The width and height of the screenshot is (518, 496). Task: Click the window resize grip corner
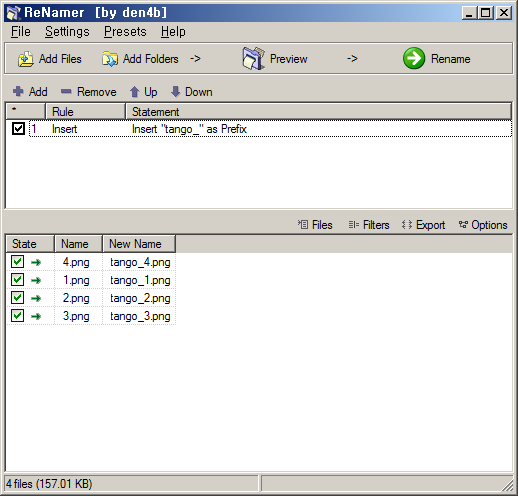click(x=507, y=485)
